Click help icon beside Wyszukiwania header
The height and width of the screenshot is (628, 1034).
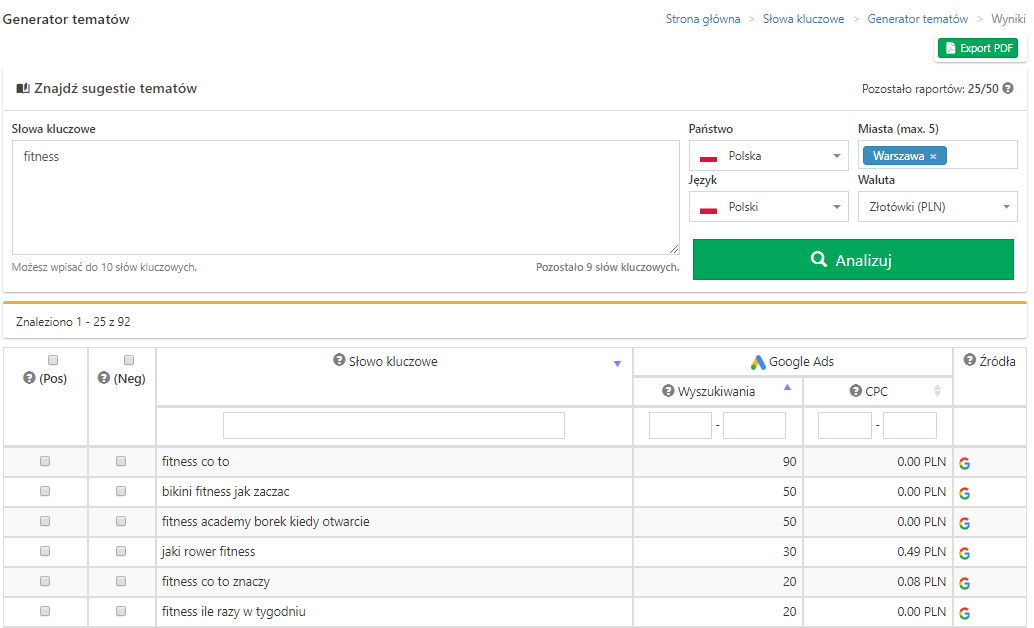pos(668,391)
